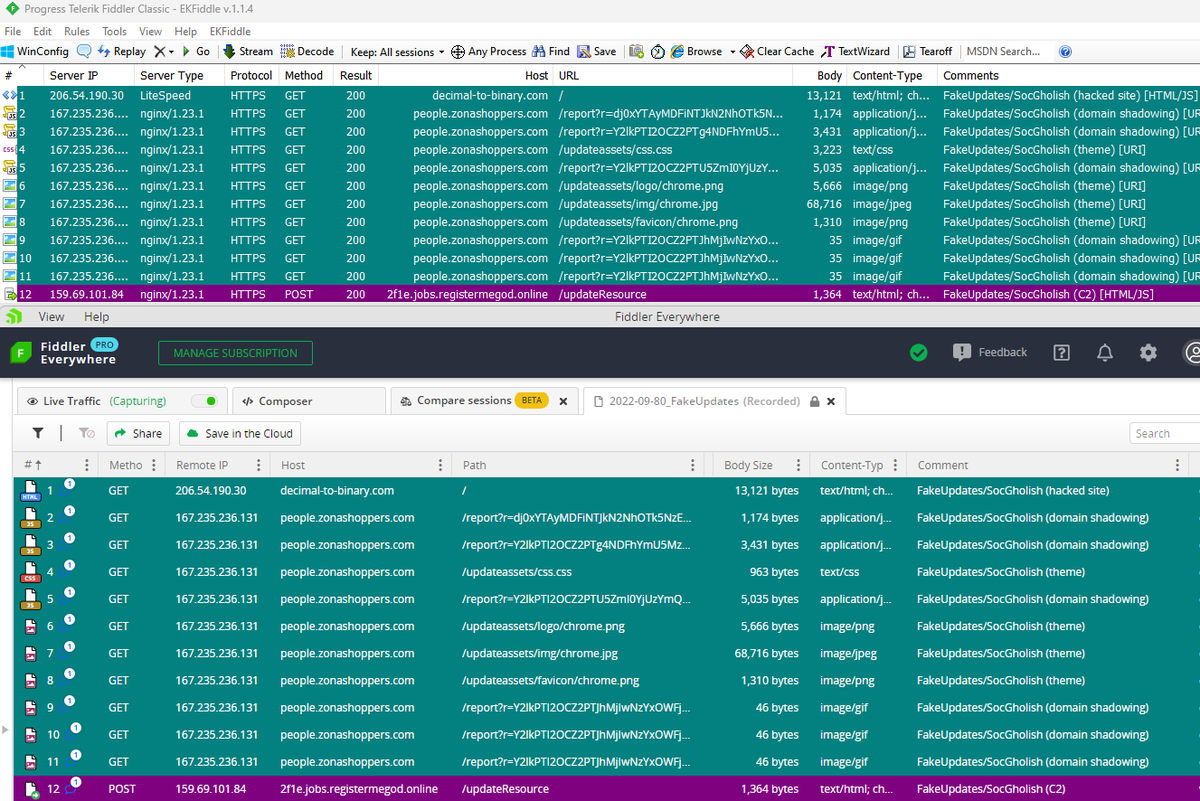The width and height of the screenshot is (1200, 801).
Task: Click Save in Fiddler Classic toolbar
Action: pos(596,51)
